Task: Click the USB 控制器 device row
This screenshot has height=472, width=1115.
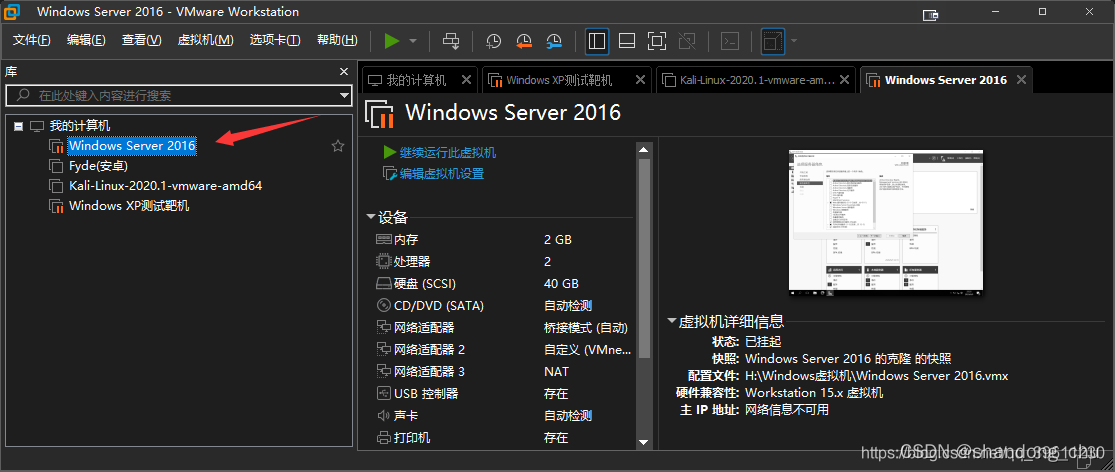Action: pyautogui.click(x=503, y=393)
